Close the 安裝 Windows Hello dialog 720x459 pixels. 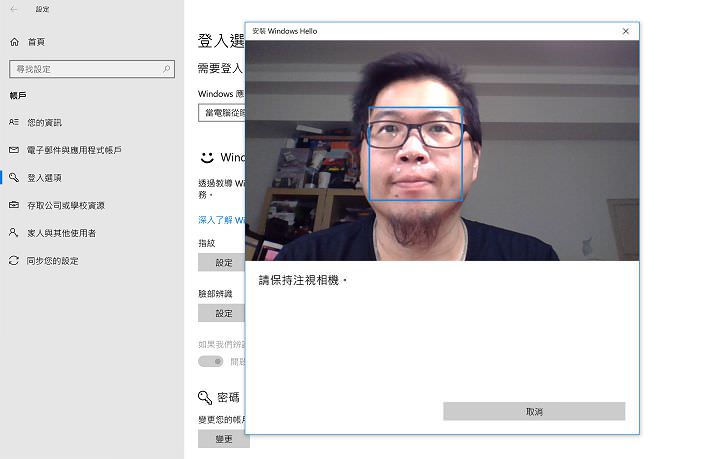tap(626, 31)
